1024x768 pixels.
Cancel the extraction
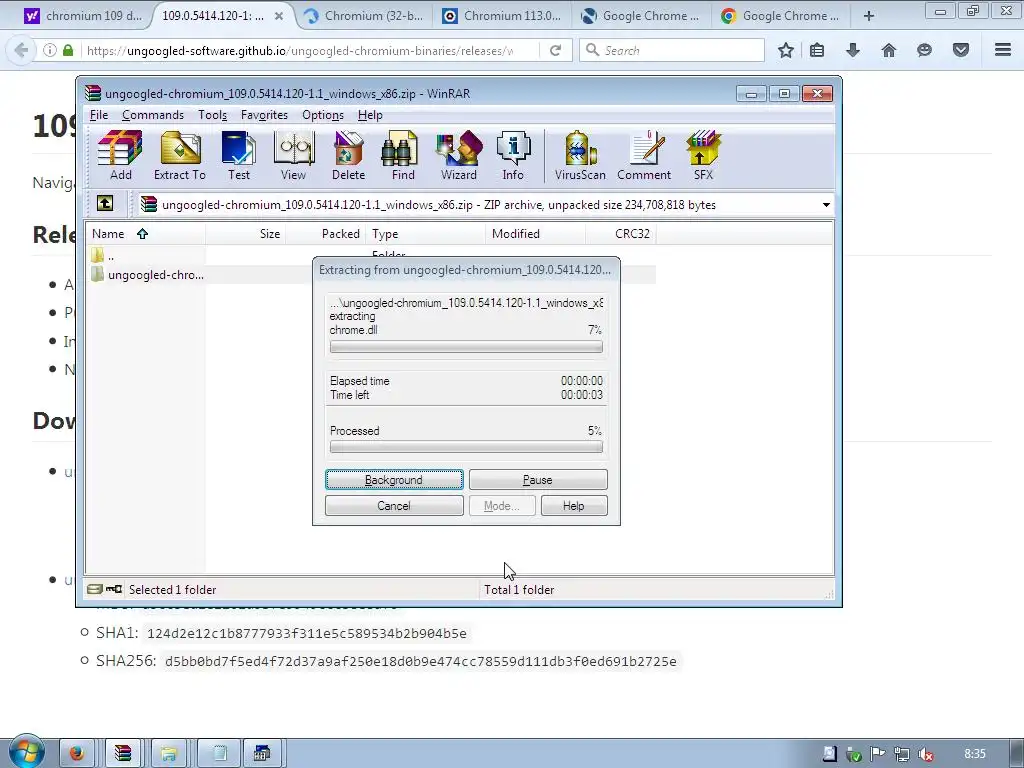394,505
